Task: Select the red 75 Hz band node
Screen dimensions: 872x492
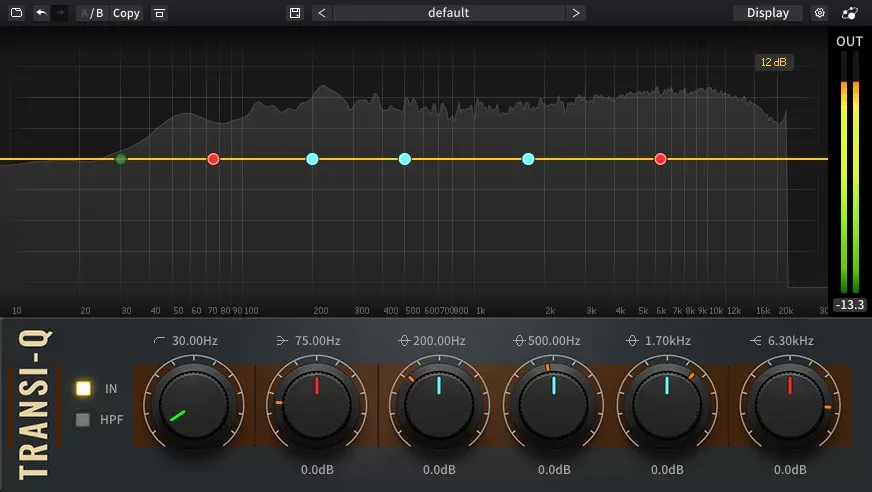Action: [213, 159]
